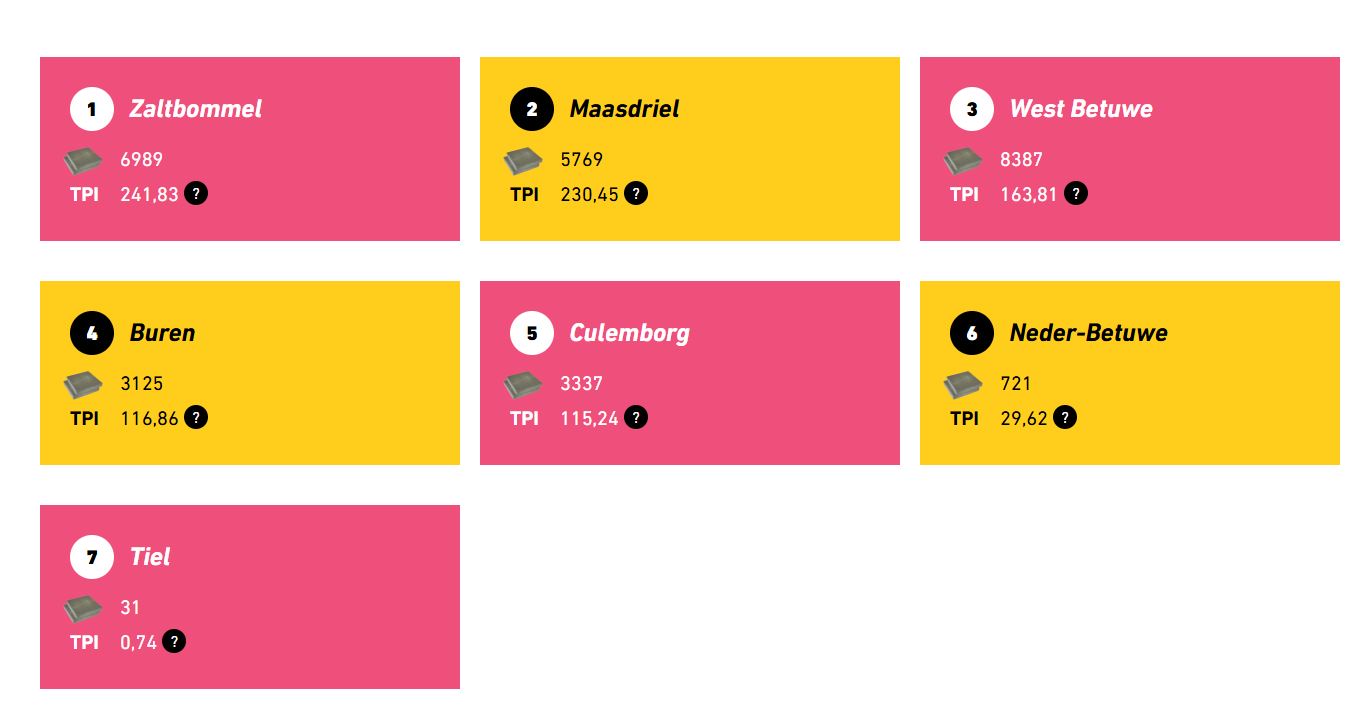Click the help icon beside Tiel's 0,74
The image size is (1367, 710).
pyautogui.click(x=174, y=642)
